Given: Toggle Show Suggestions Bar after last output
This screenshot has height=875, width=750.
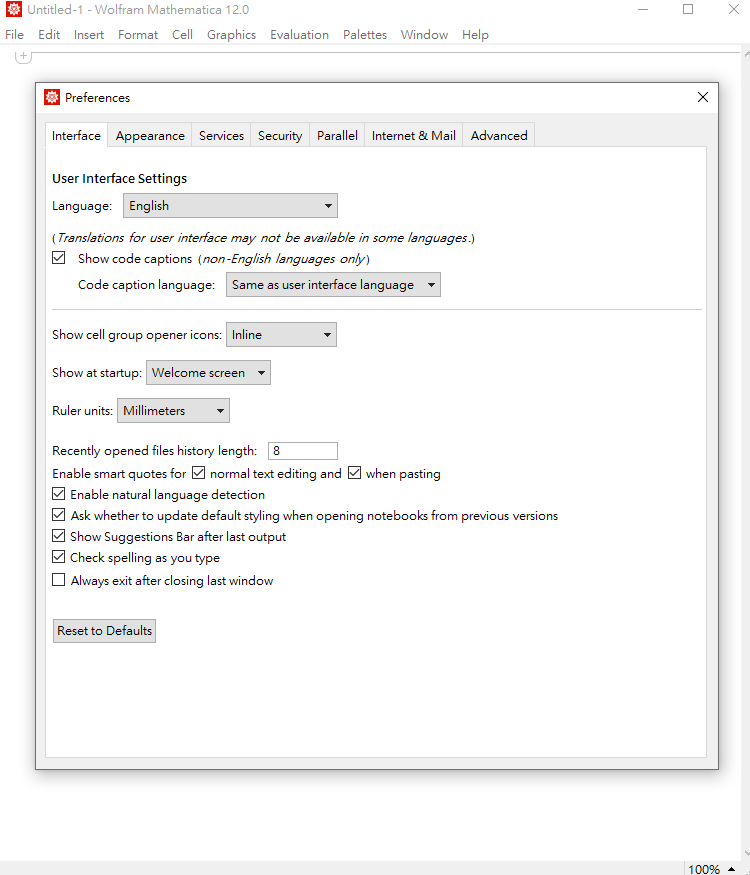Looking at the screenshot, I should click(x=59, y=536).
